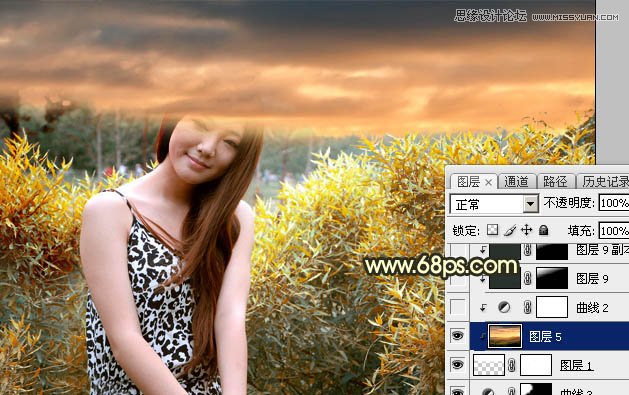Image resolution: width=629 pixels, height=395 pixels.
Task: Click the blend mode dropdown arrow button
Action: pyautogui.click(x=530, y=204)
